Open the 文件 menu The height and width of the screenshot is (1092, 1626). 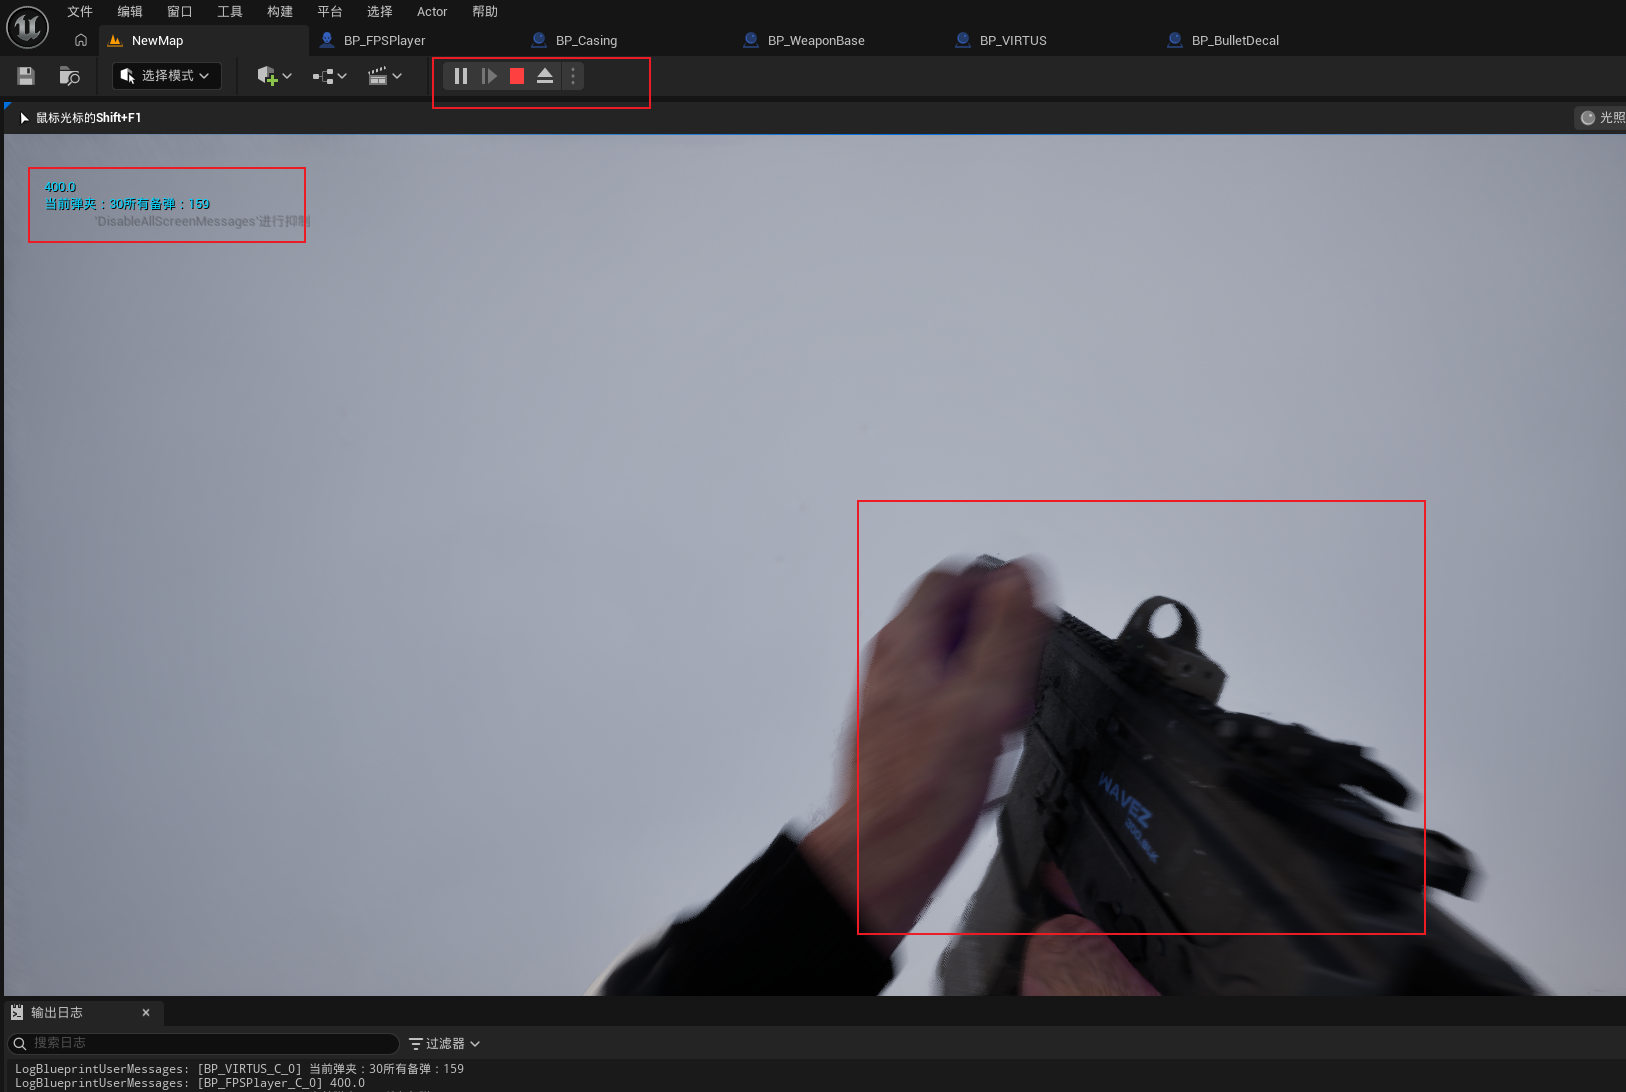point(80,12)
